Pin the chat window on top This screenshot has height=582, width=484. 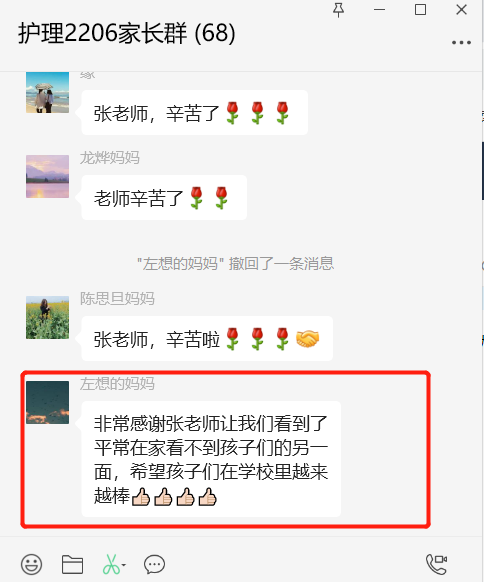coord(338,10)
